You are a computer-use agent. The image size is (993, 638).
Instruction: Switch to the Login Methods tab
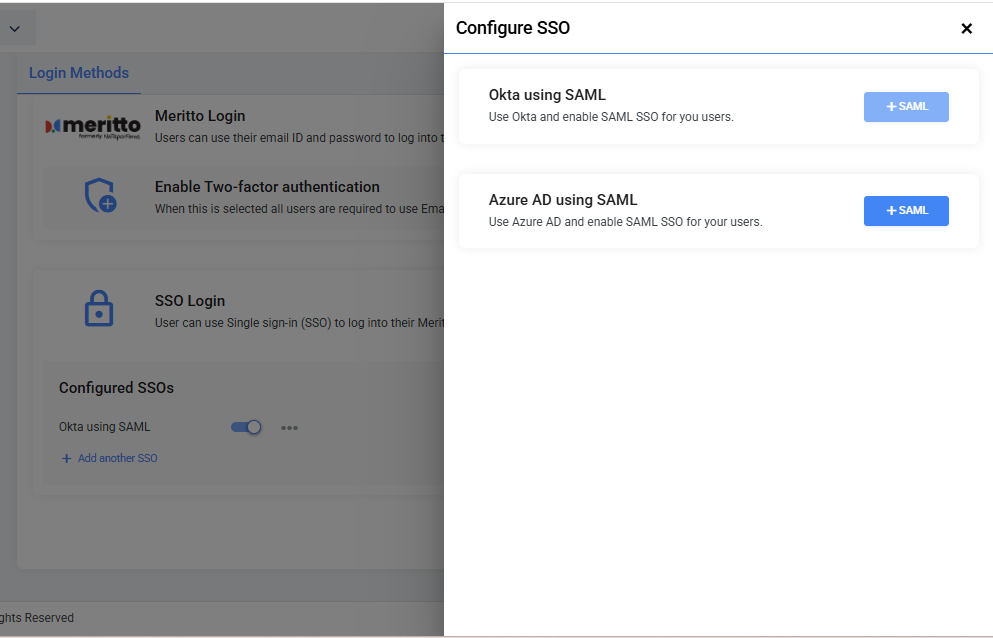pos(78,73)
